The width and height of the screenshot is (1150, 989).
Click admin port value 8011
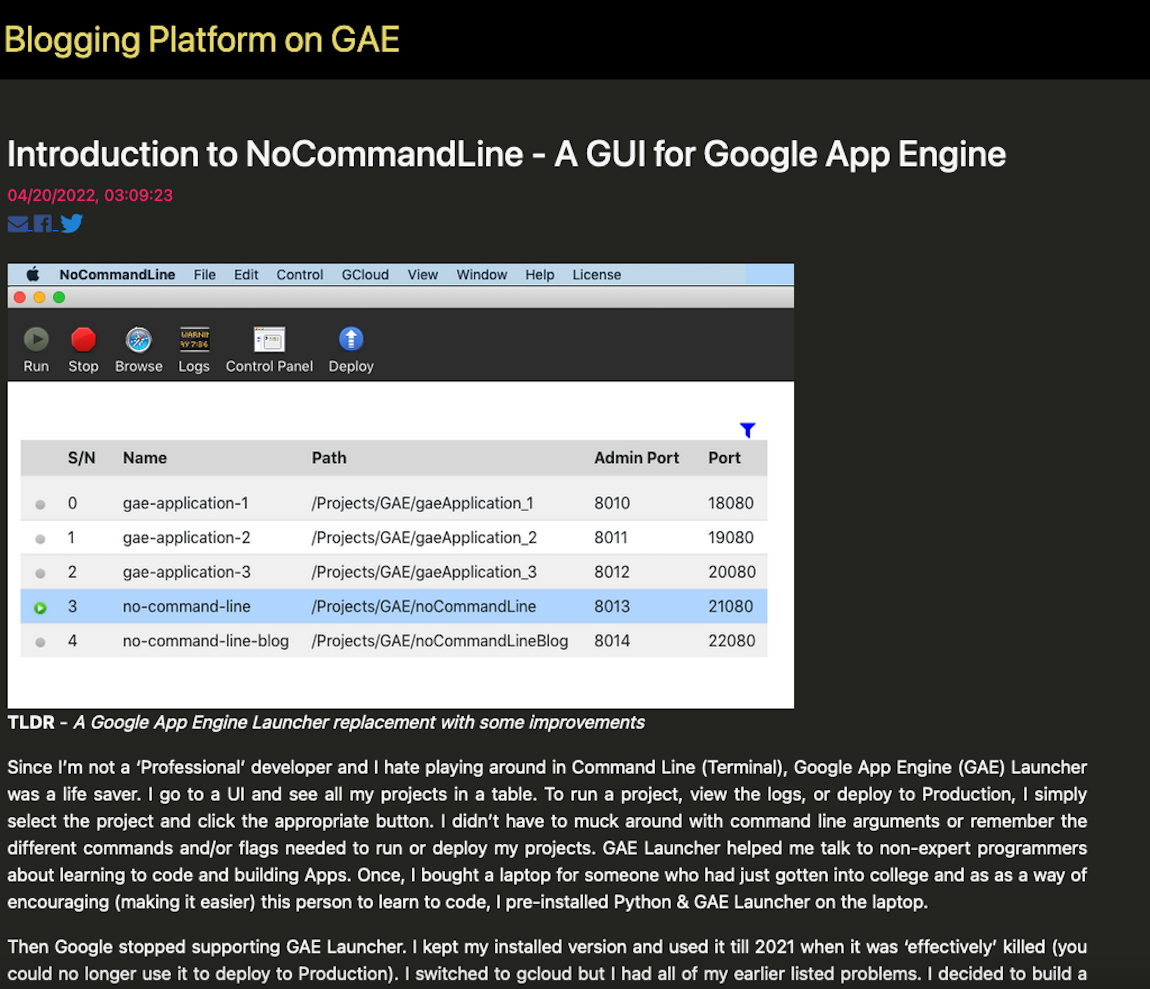coord(610,538)
